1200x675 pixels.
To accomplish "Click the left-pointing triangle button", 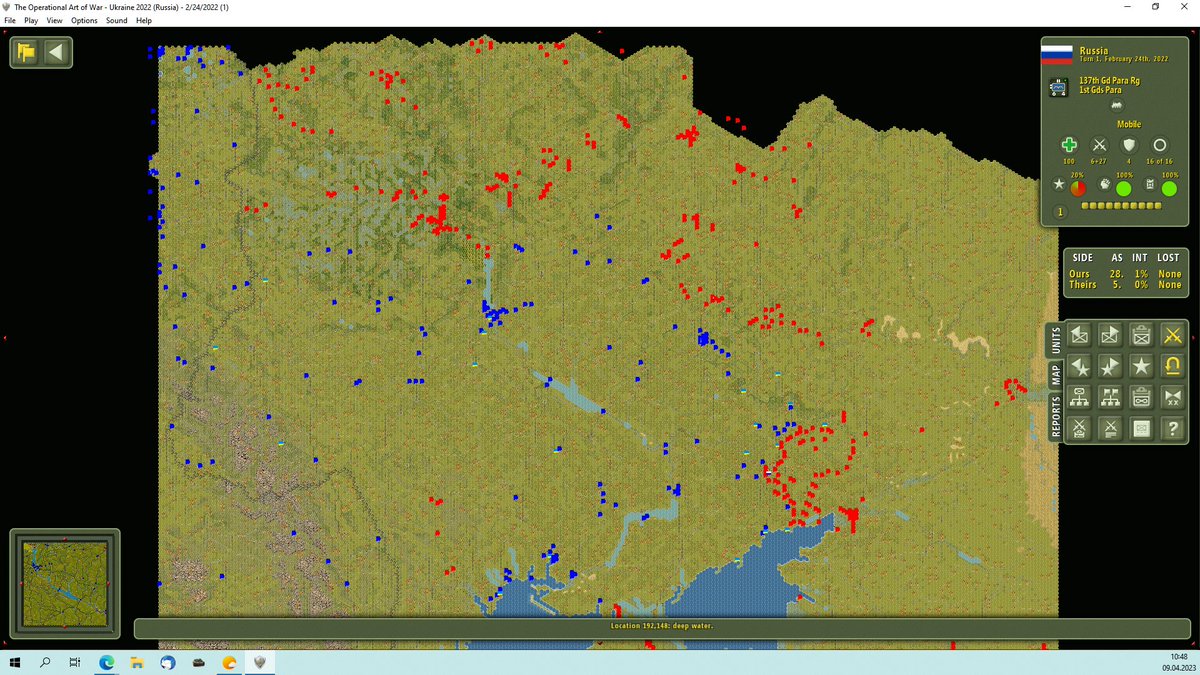I will click(x=57, y=52).
